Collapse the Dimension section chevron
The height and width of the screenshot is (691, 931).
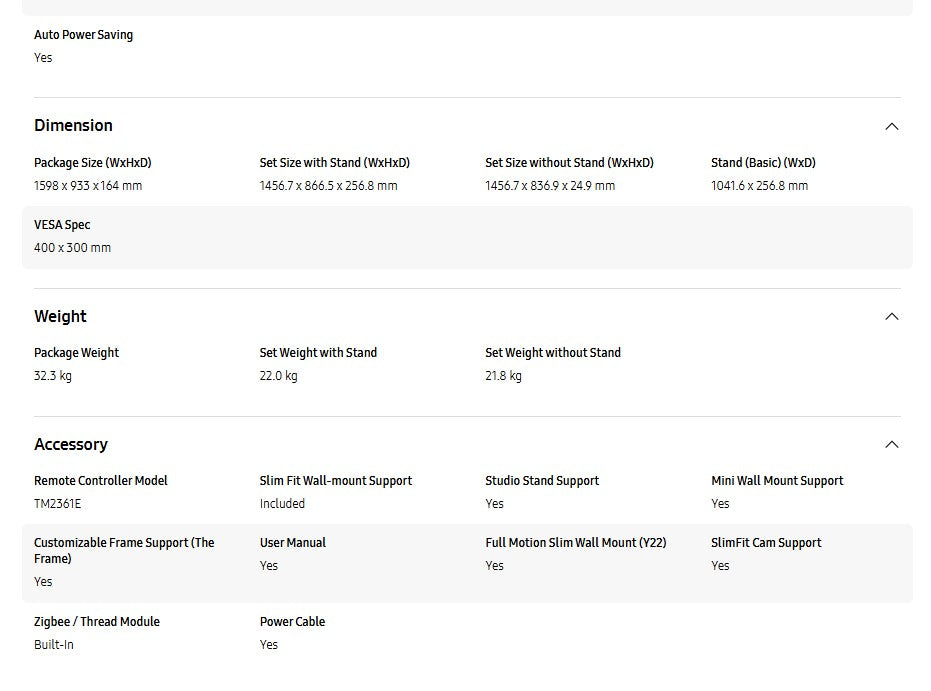(x=891, y=127)
